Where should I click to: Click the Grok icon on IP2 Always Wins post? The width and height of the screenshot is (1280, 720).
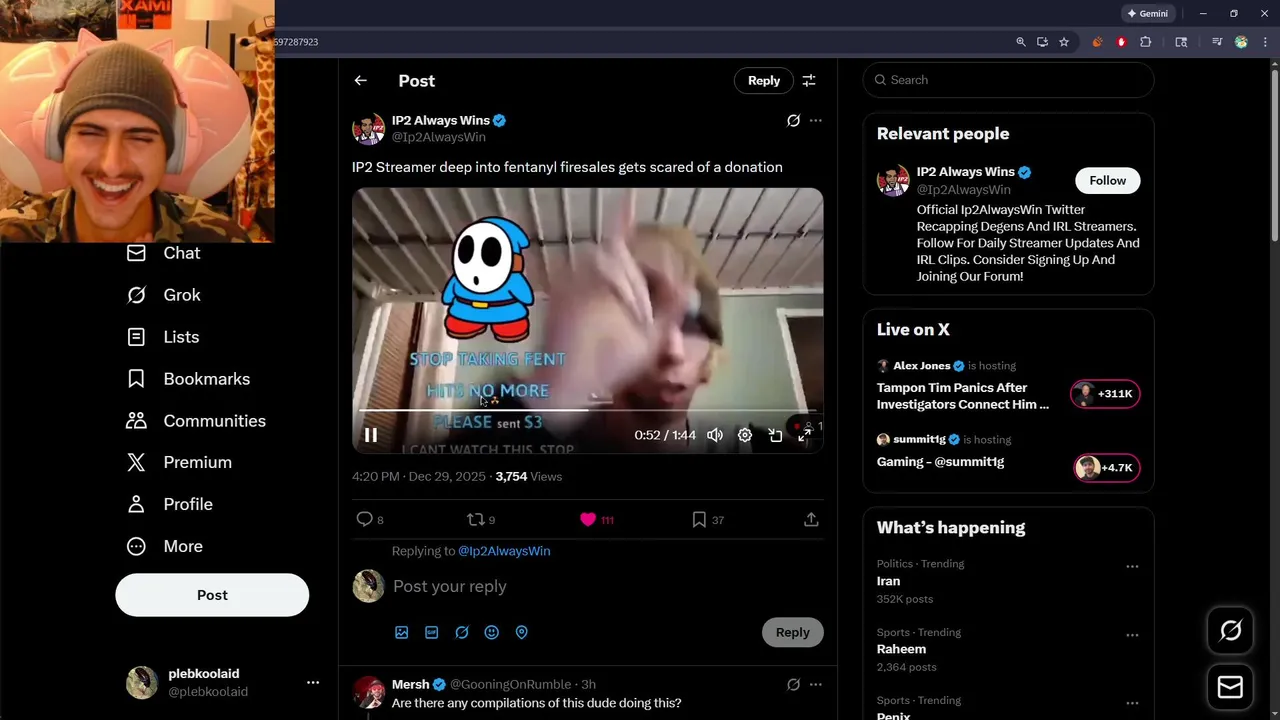coord(793,120)
